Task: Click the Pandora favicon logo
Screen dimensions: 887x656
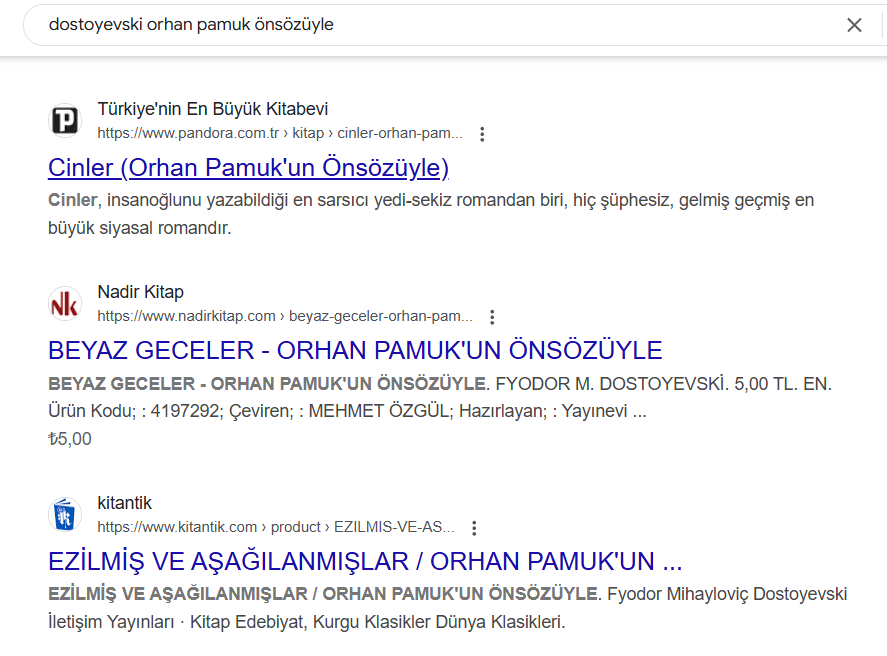Action: click(65, 121)
